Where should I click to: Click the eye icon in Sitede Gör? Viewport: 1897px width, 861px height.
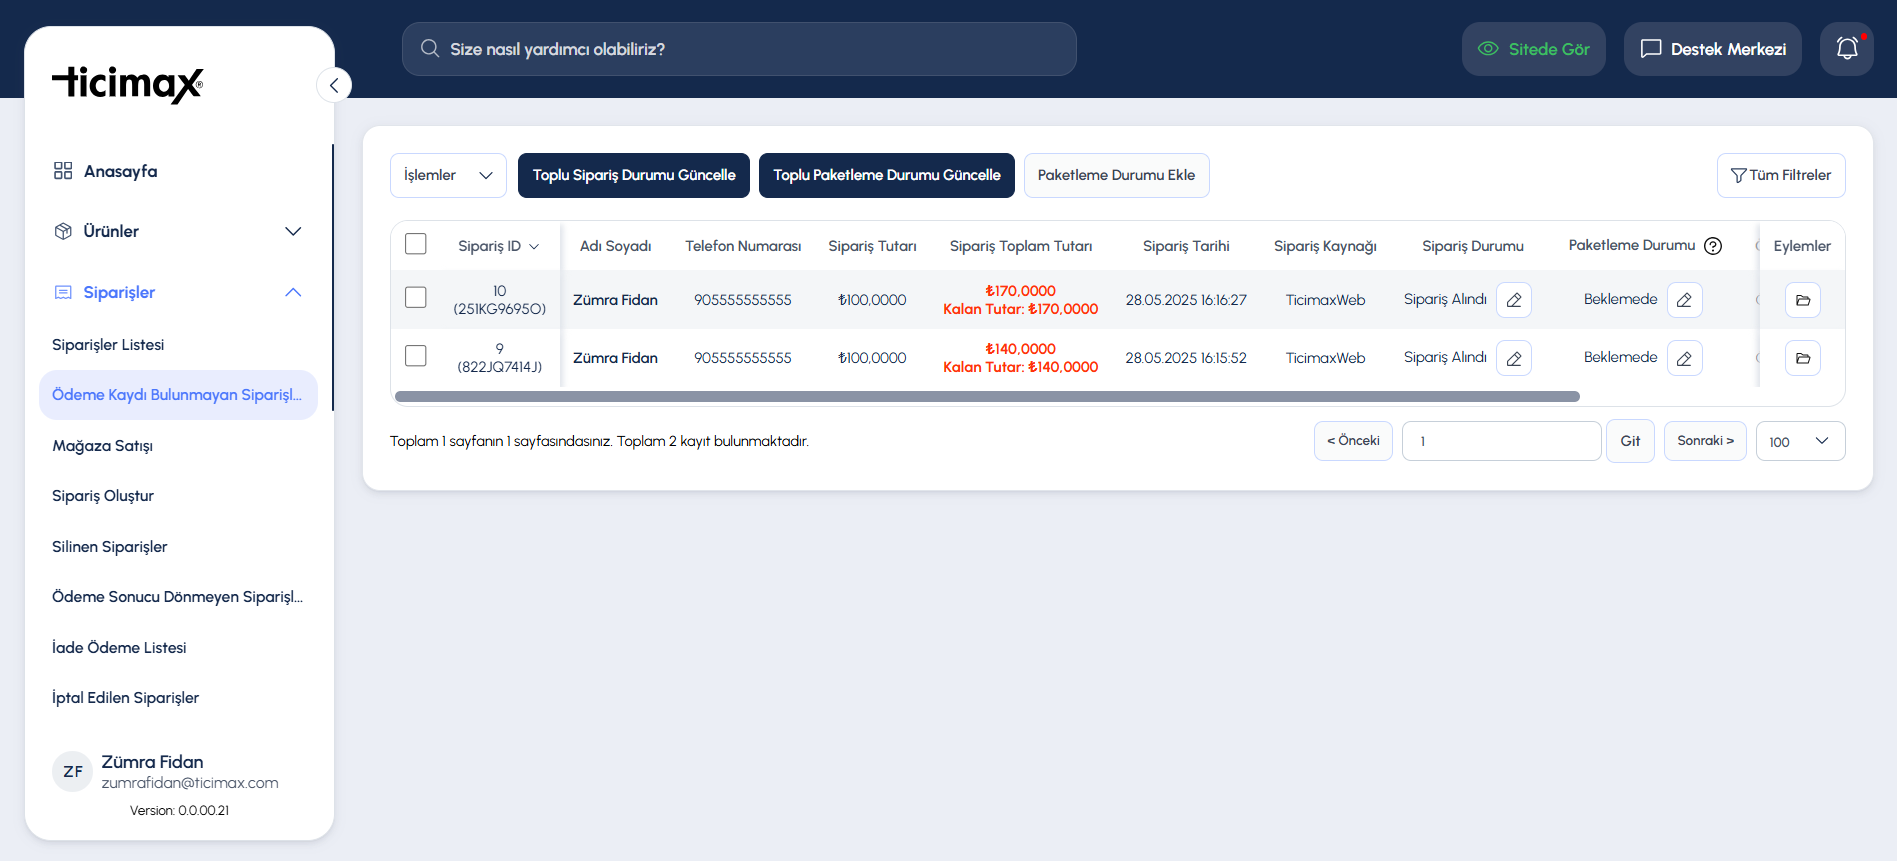(x=1488, y=49)
